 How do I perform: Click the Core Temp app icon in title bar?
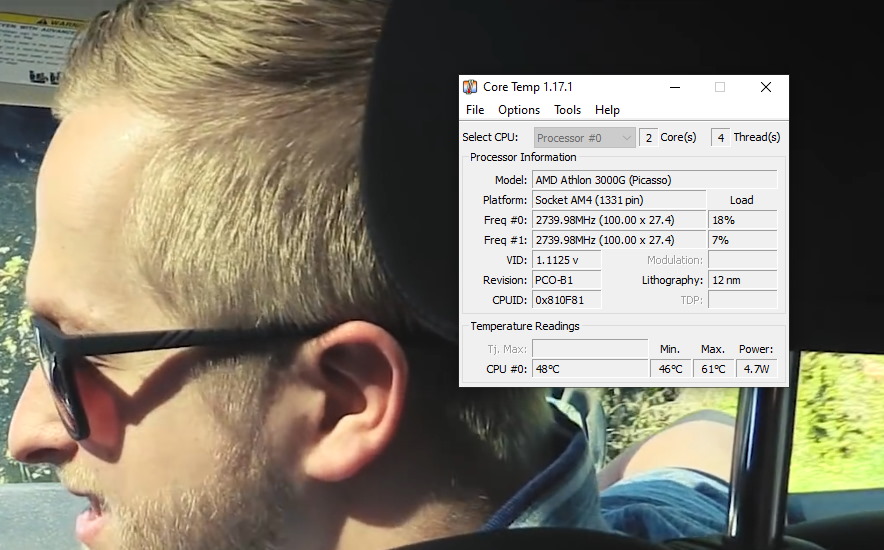(x=470, y=87)
